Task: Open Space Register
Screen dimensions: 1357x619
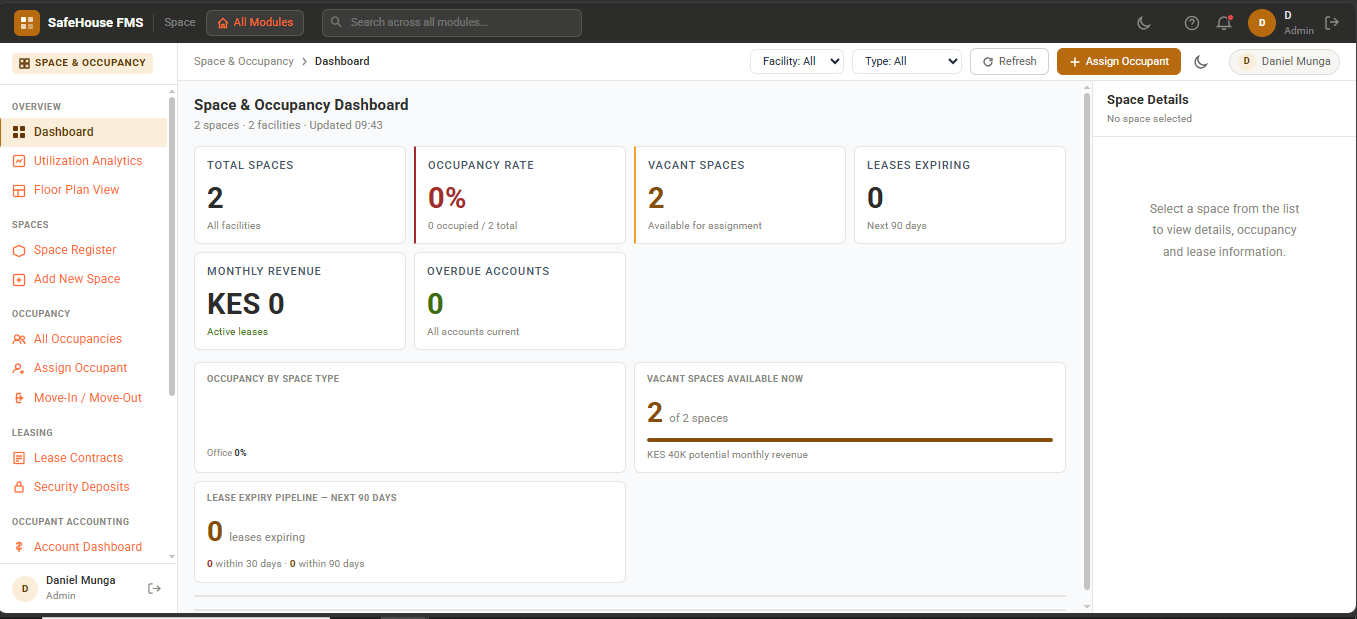Action: [84, 250]
